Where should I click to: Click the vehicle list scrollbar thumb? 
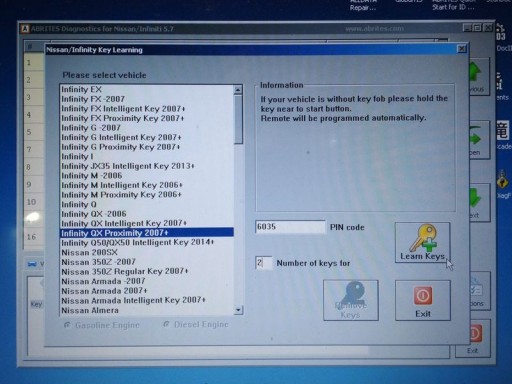(238, 119)
